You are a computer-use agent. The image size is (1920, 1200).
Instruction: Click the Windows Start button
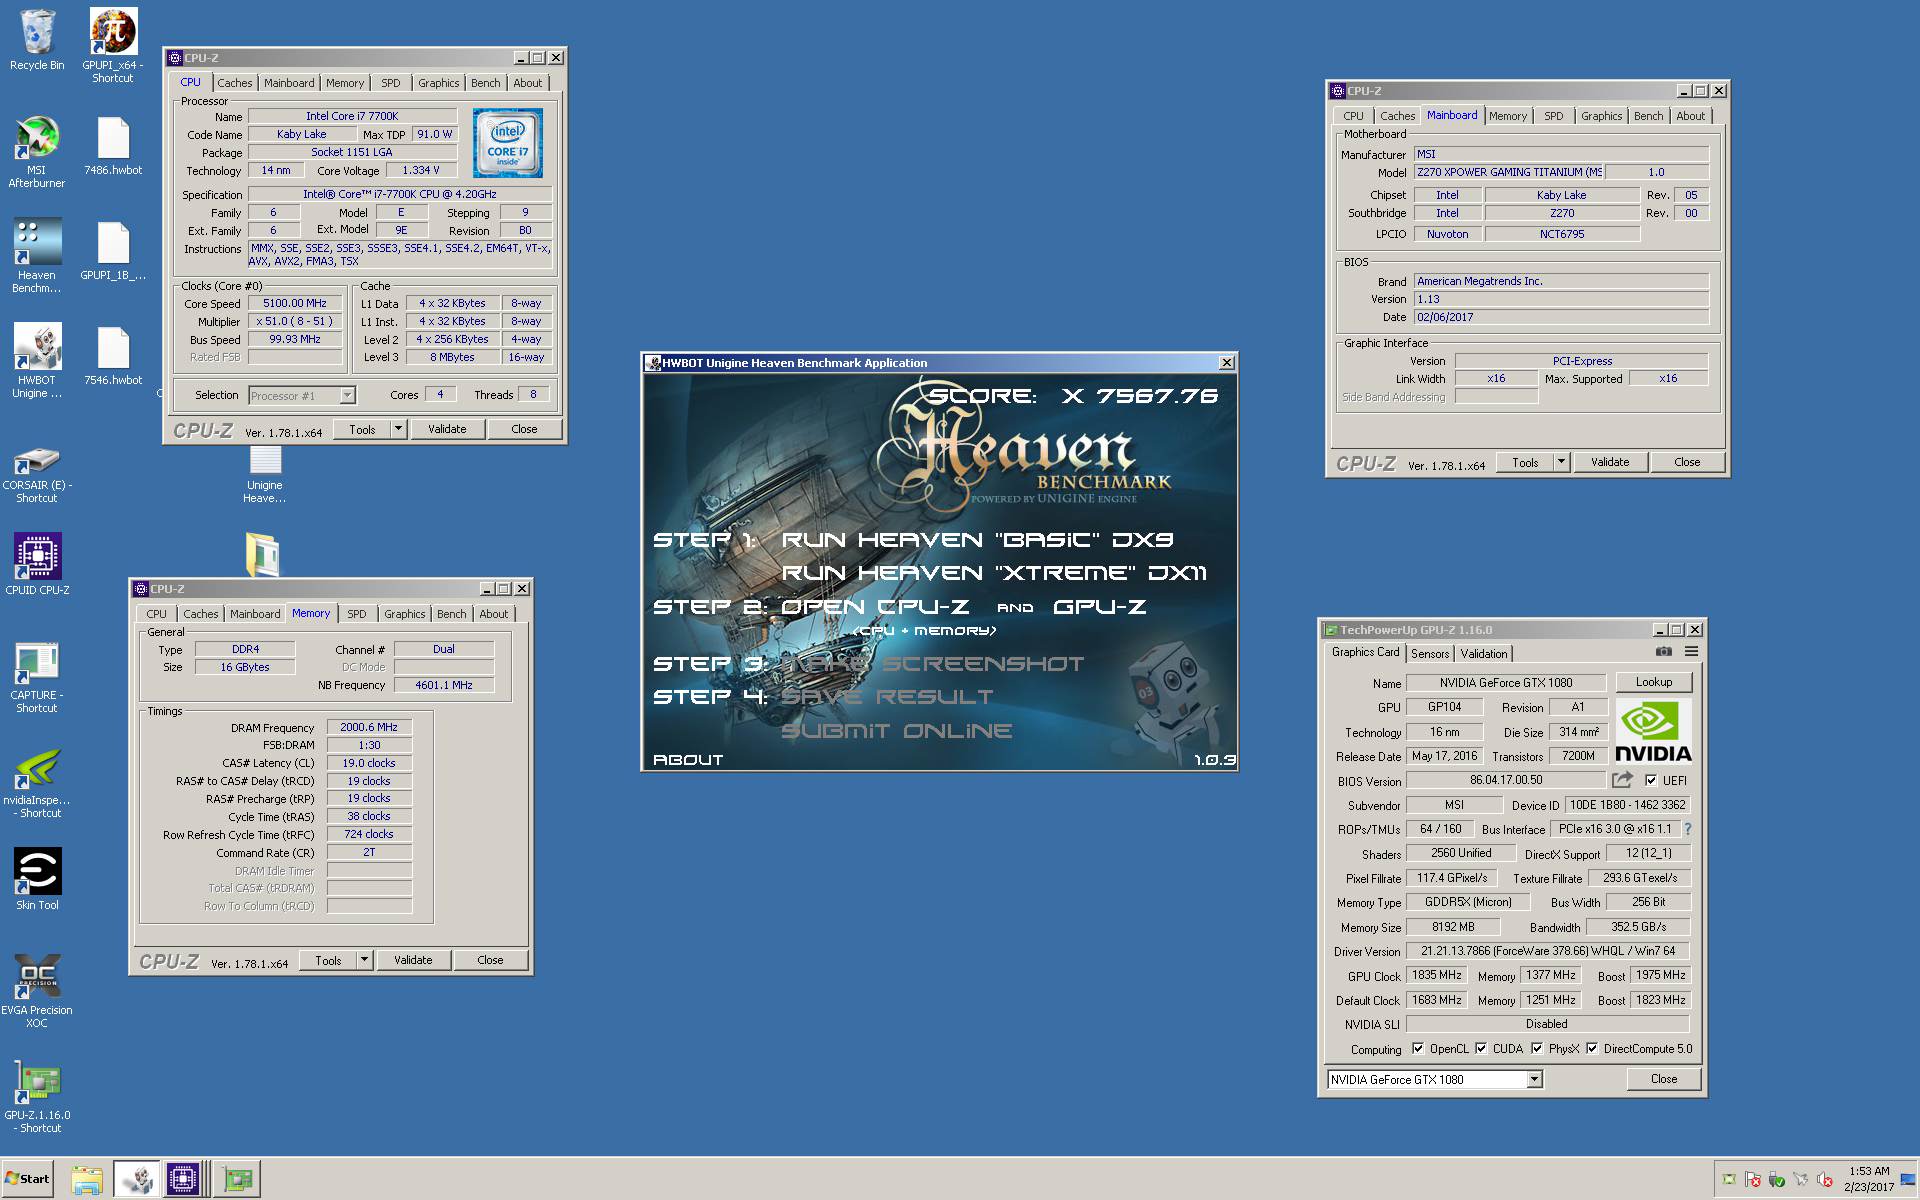click(x=28, y=1179)
